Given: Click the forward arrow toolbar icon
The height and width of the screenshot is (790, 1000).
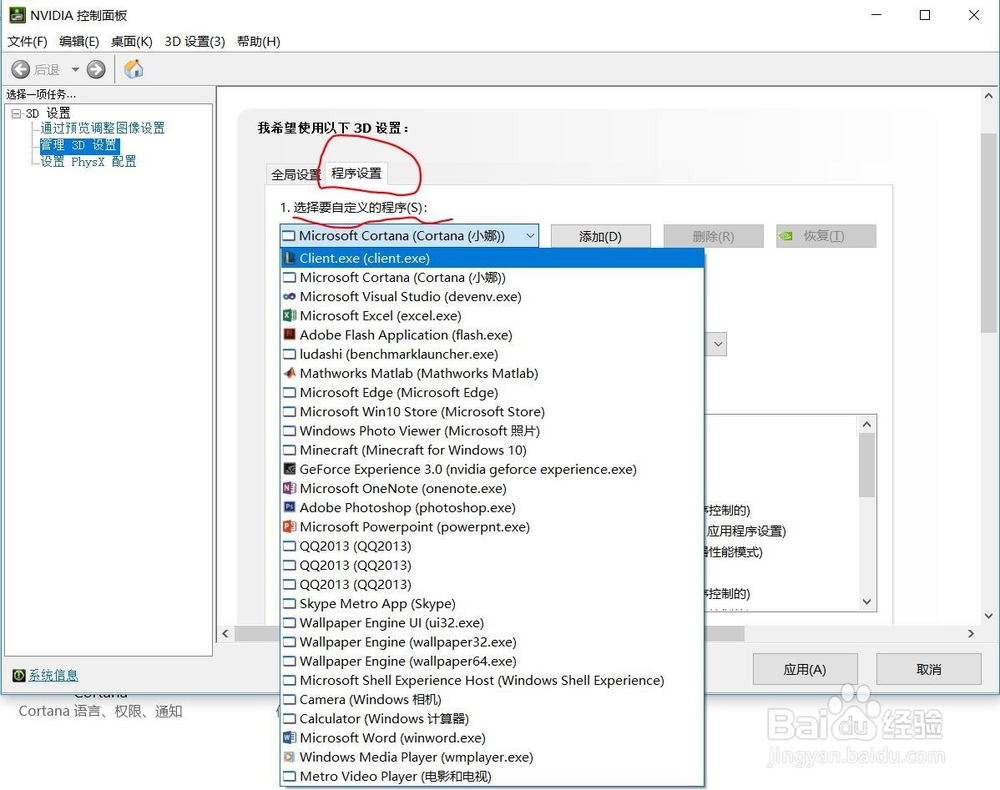Looking at the screenshot, I should (x=96, y=69).
